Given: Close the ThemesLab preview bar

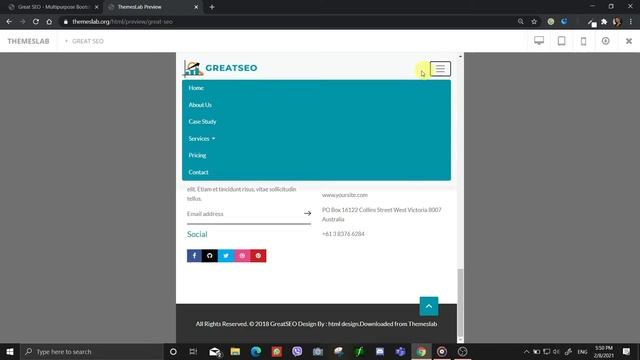Looking at the screenshot, I should pos(629,41).
